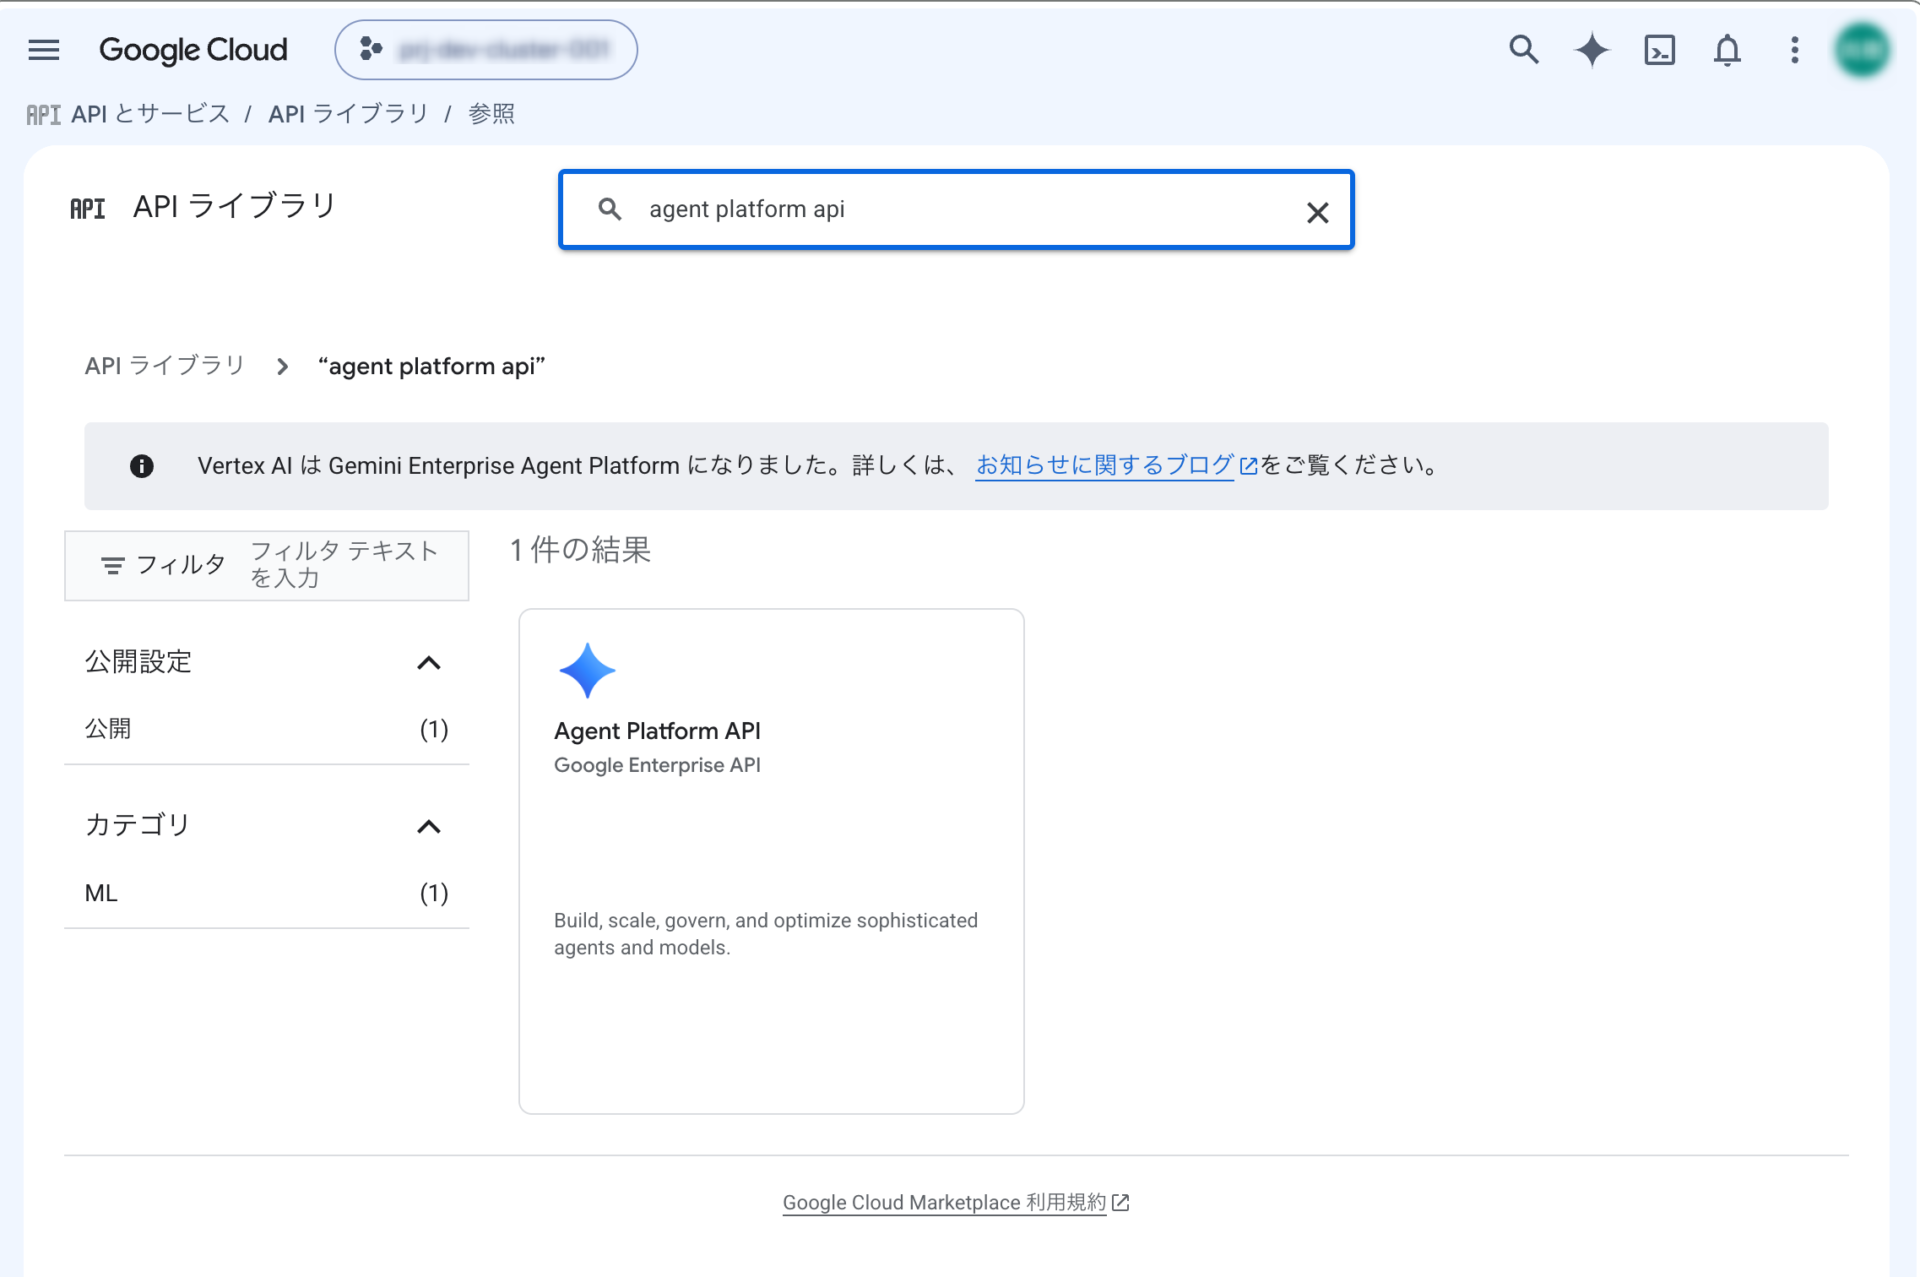This screenshot has width=1920, height=1277.
Task: Click the API icon beside page title
Action: tap(88, 208)
